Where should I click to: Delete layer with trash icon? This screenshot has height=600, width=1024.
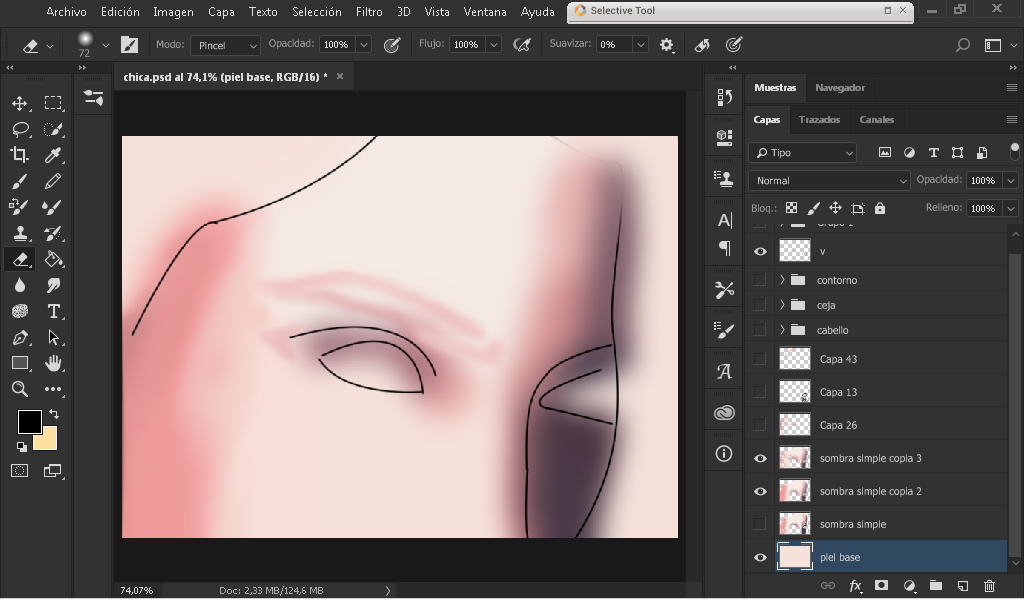(989, 586)
